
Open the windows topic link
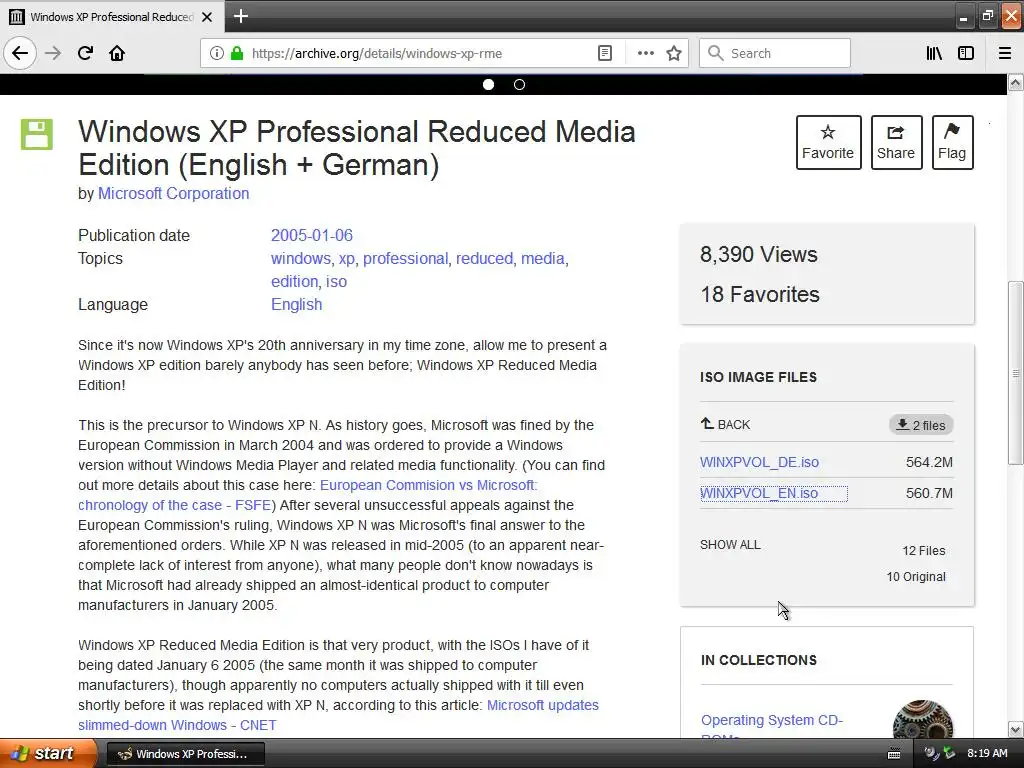click(300, 259)
